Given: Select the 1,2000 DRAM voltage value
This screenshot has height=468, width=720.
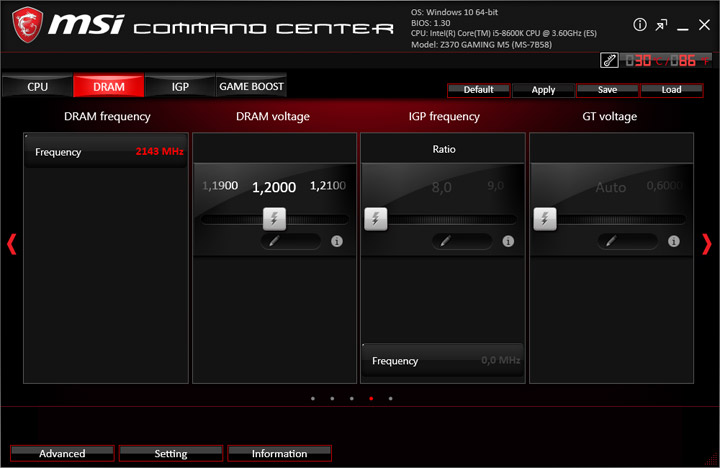Looking at the screenshot, I should pos(274,187).
